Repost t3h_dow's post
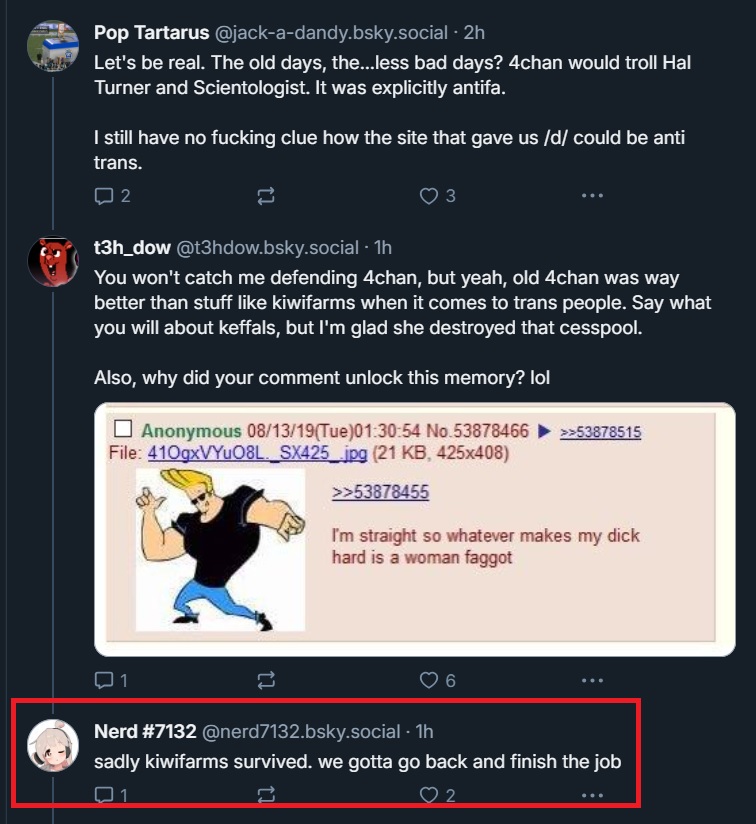This screenshot has height=824, width=756. coord(265,680)
